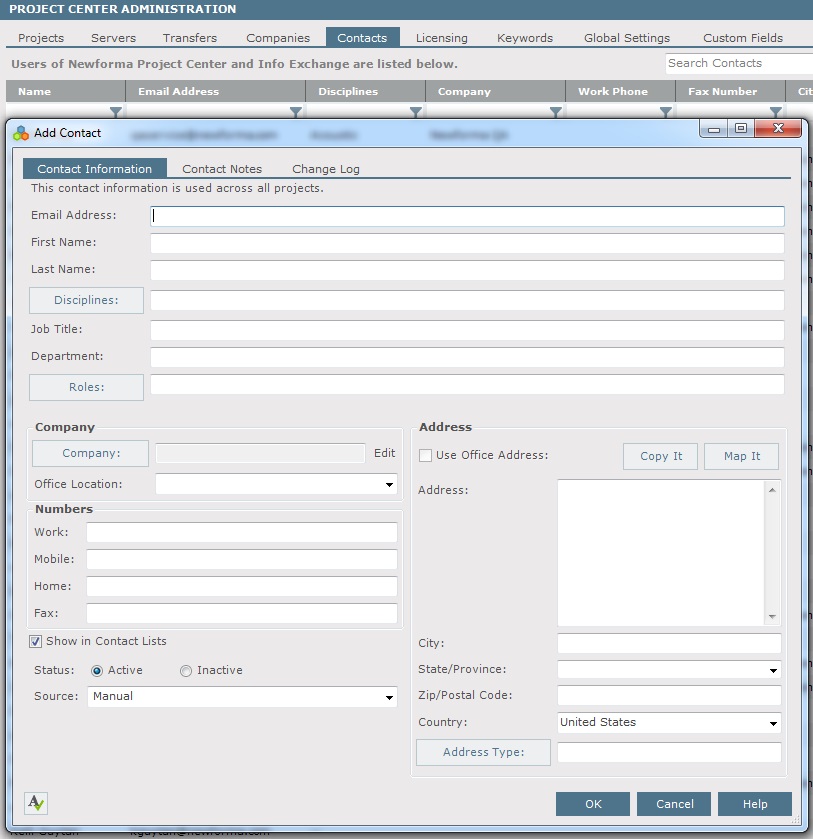Viewport: 813px width, 839px height.
Task: Open the Global Settings tab
Action: (627, 38)
